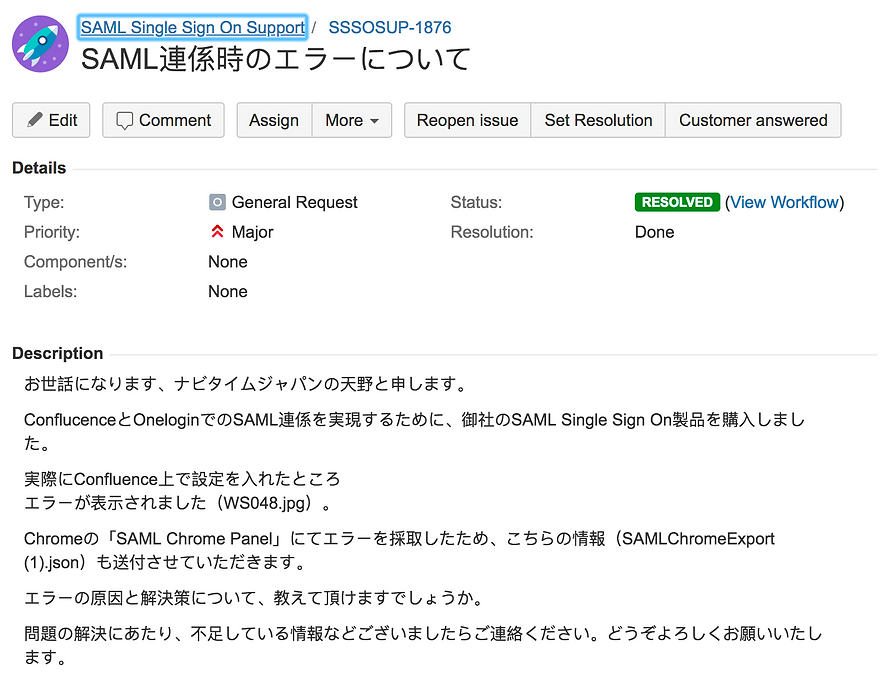Image resolution: width=888 pixels, height=699 pixels.
Task: Open the SAML Single Sign On Support project link
Action: [193, 27]
